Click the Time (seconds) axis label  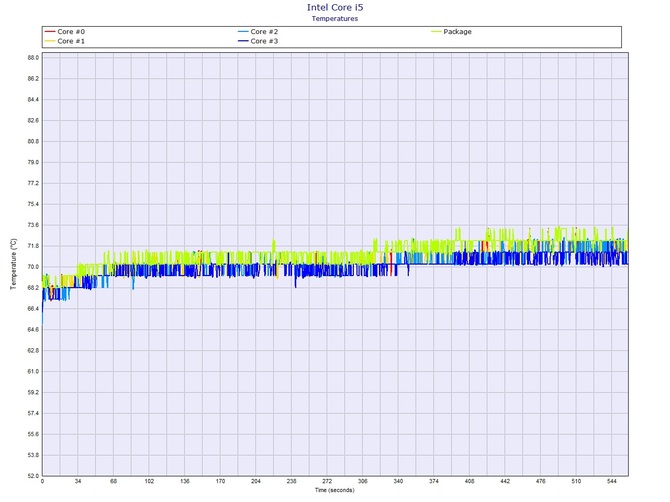335,490
